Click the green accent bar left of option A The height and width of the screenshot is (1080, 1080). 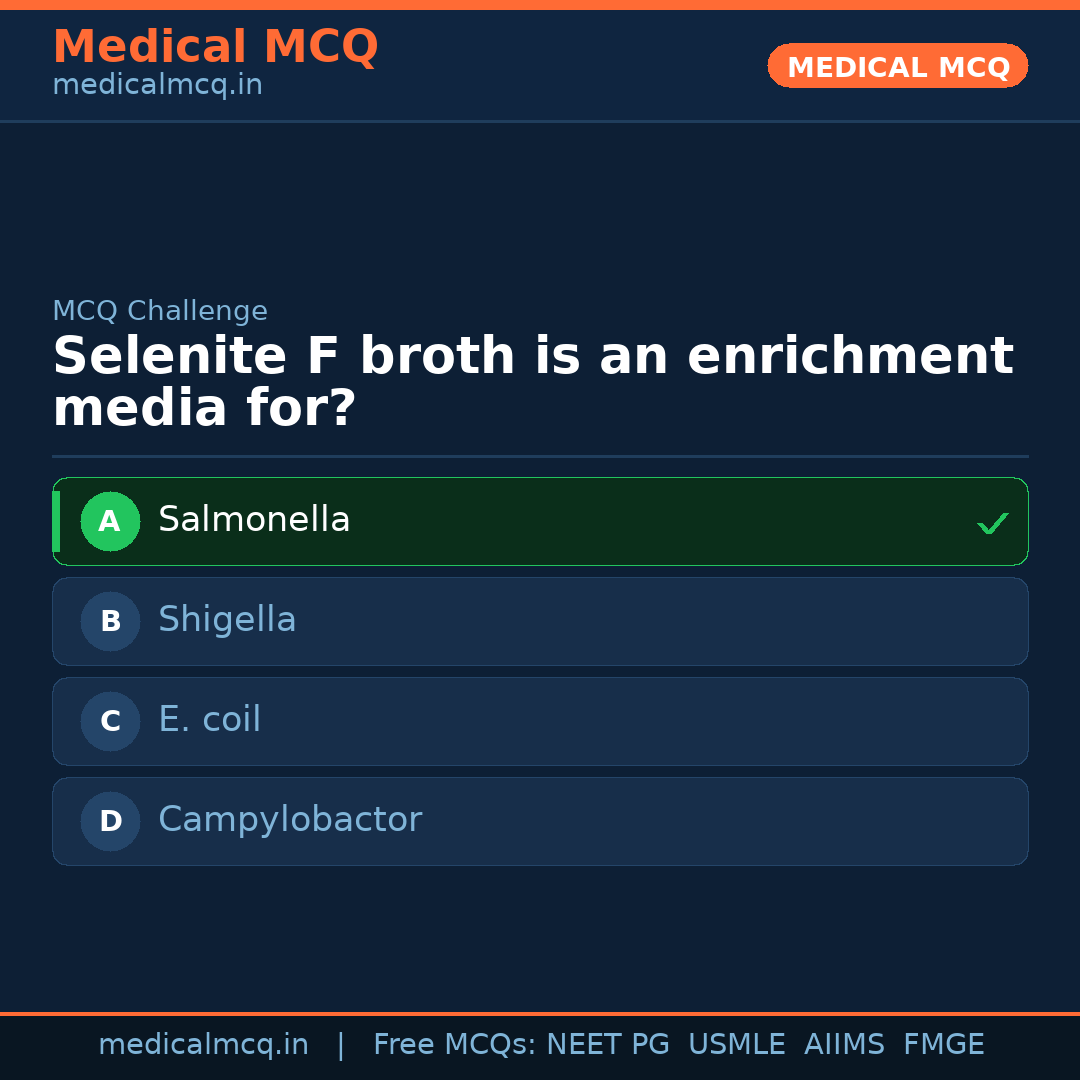pyautogui.click(x=56, y=521)
